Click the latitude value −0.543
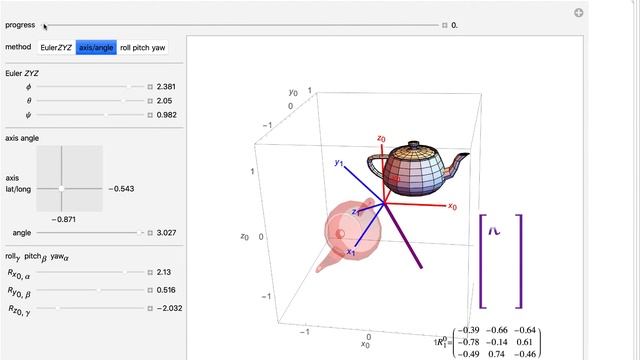This screenshot has width=640, height=360. (x=121, y=189)
